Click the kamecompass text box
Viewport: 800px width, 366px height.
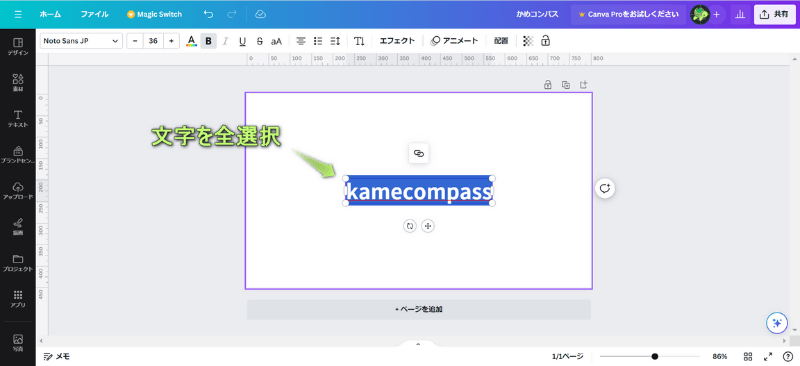[419, 191]
